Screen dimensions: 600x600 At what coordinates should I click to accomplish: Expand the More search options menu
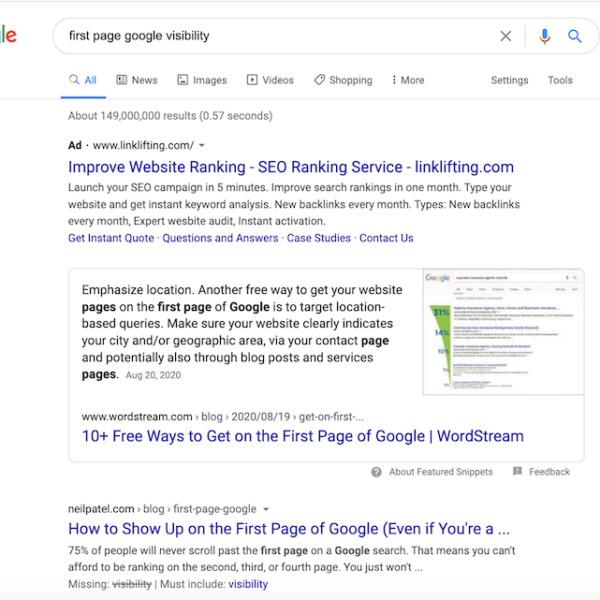408,80
